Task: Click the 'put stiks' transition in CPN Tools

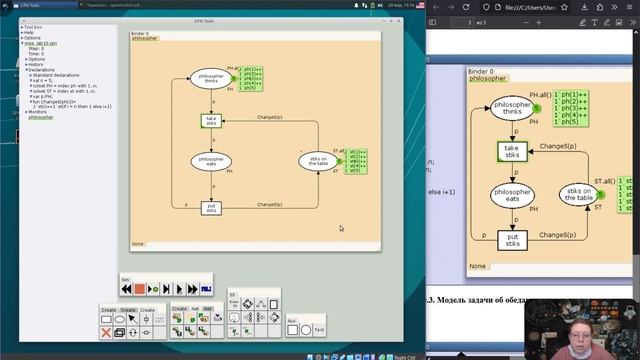Action: [x=211, y=208]
